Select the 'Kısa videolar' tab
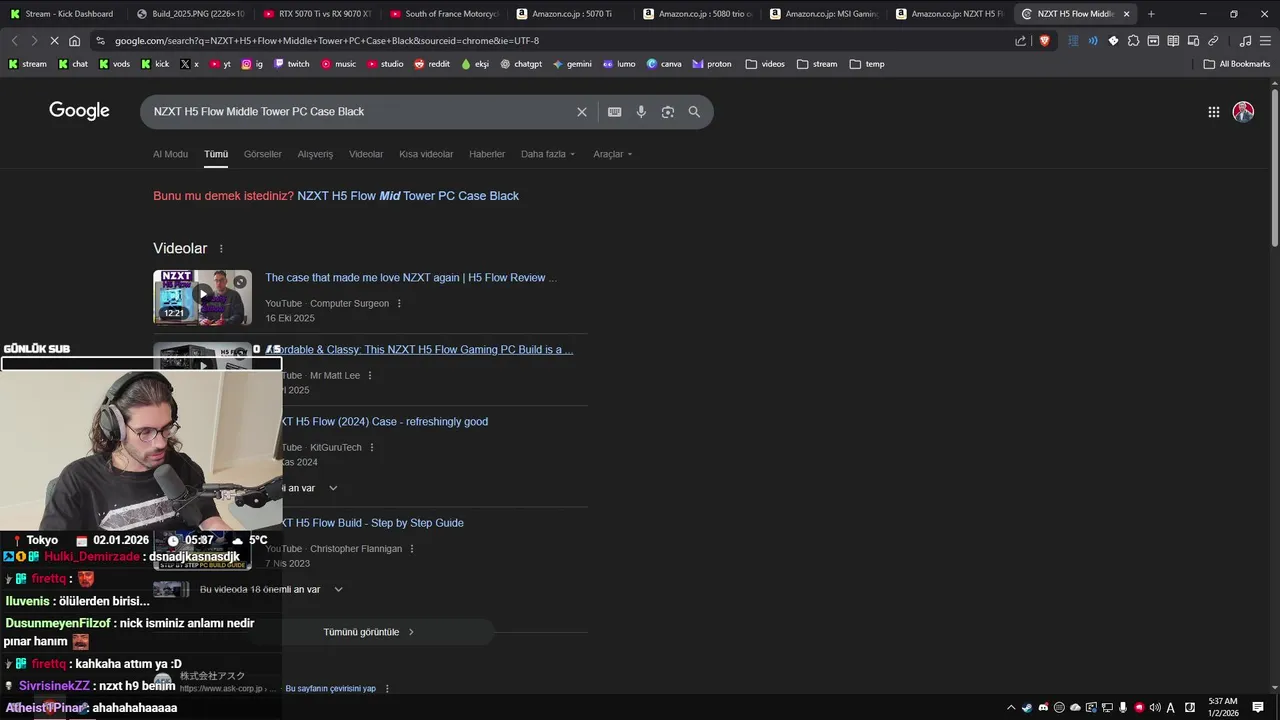 [426, 154]
